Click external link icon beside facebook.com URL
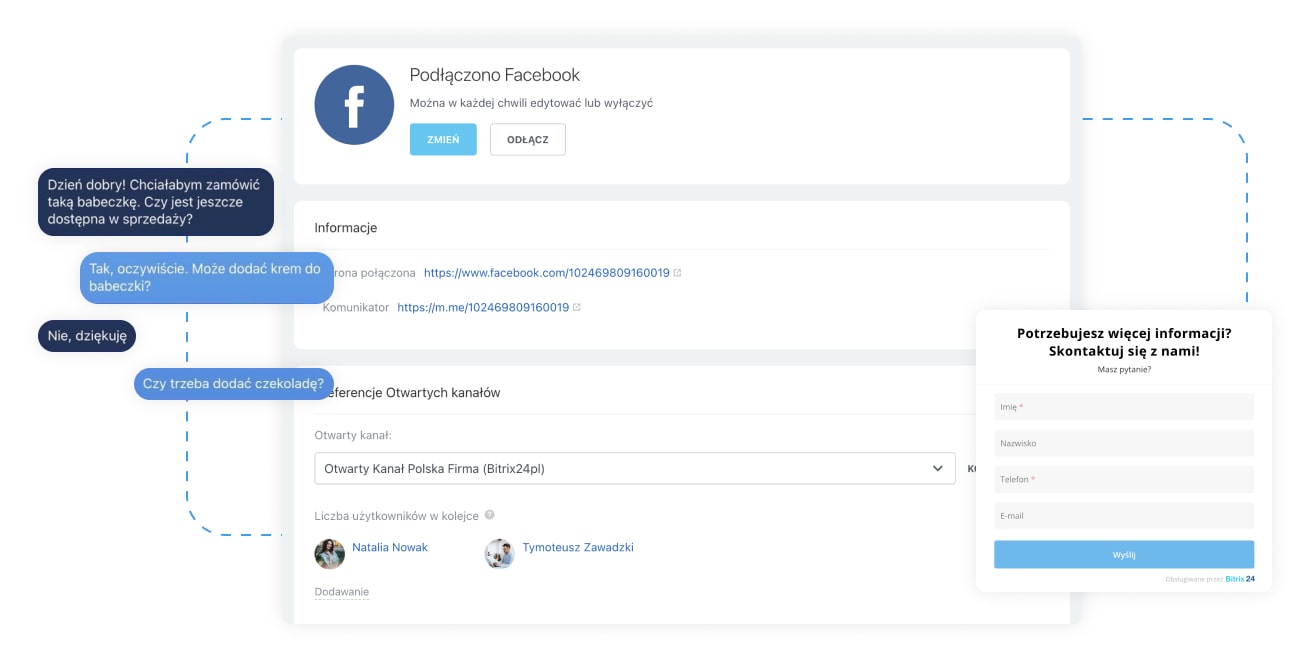The width and height of the screenshot is (1300, 660). click(677, 272)
